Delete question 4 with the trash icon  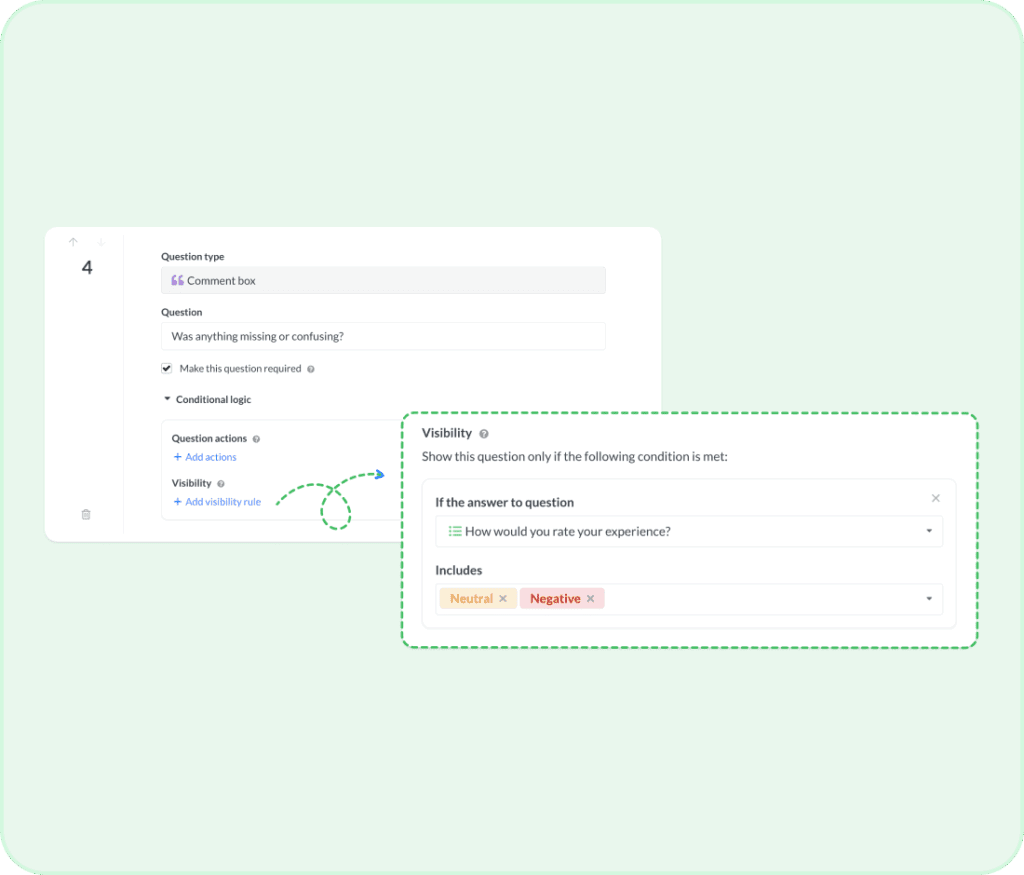coord(86,514)
